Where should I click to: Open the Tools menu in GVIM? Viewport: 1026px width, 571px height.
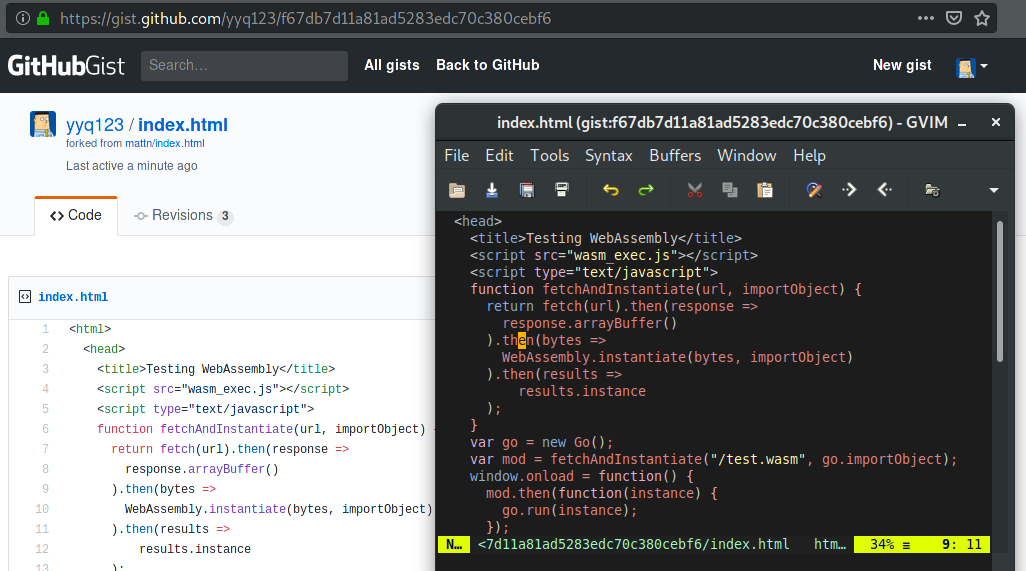pyautogui.click(x=550, y=156)
